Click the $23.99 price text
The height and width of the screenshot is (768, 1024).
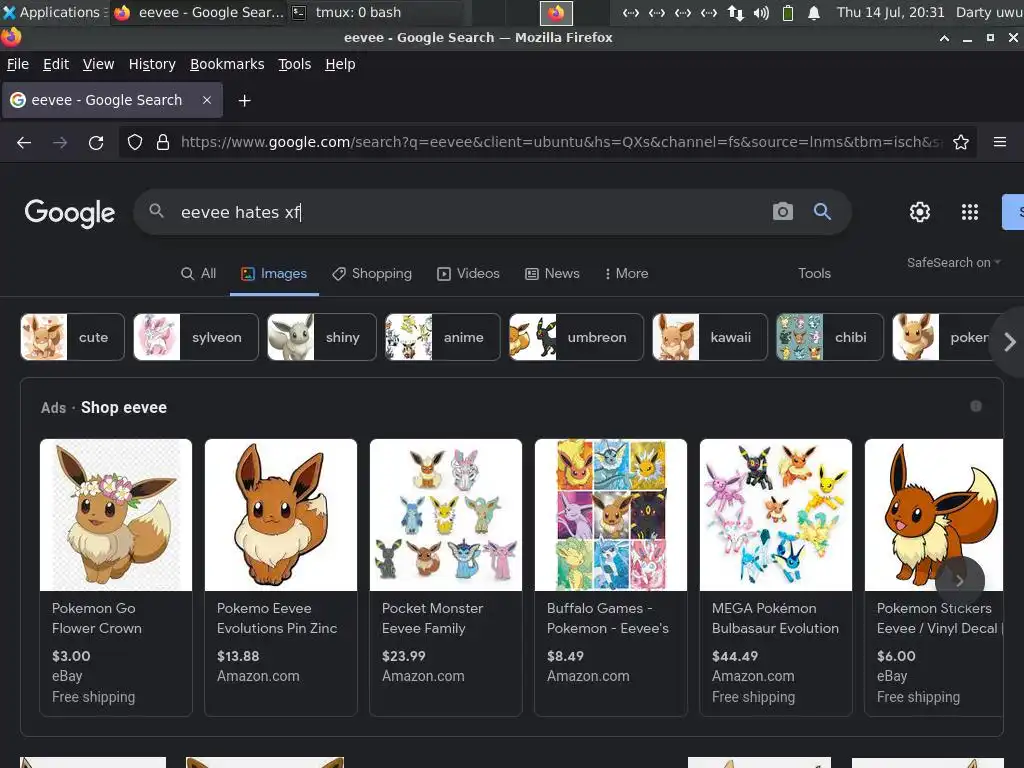click(x=404, y=656)
